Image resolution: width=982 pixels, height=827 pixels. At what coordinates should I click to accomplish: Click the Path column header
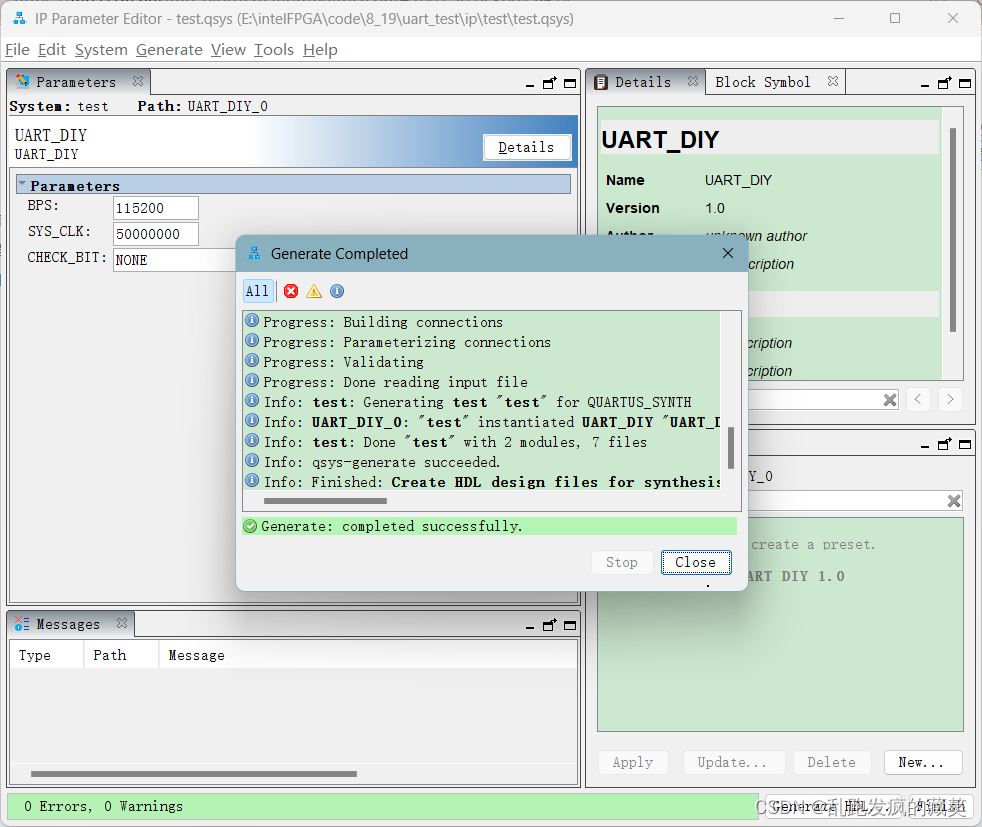121,655
